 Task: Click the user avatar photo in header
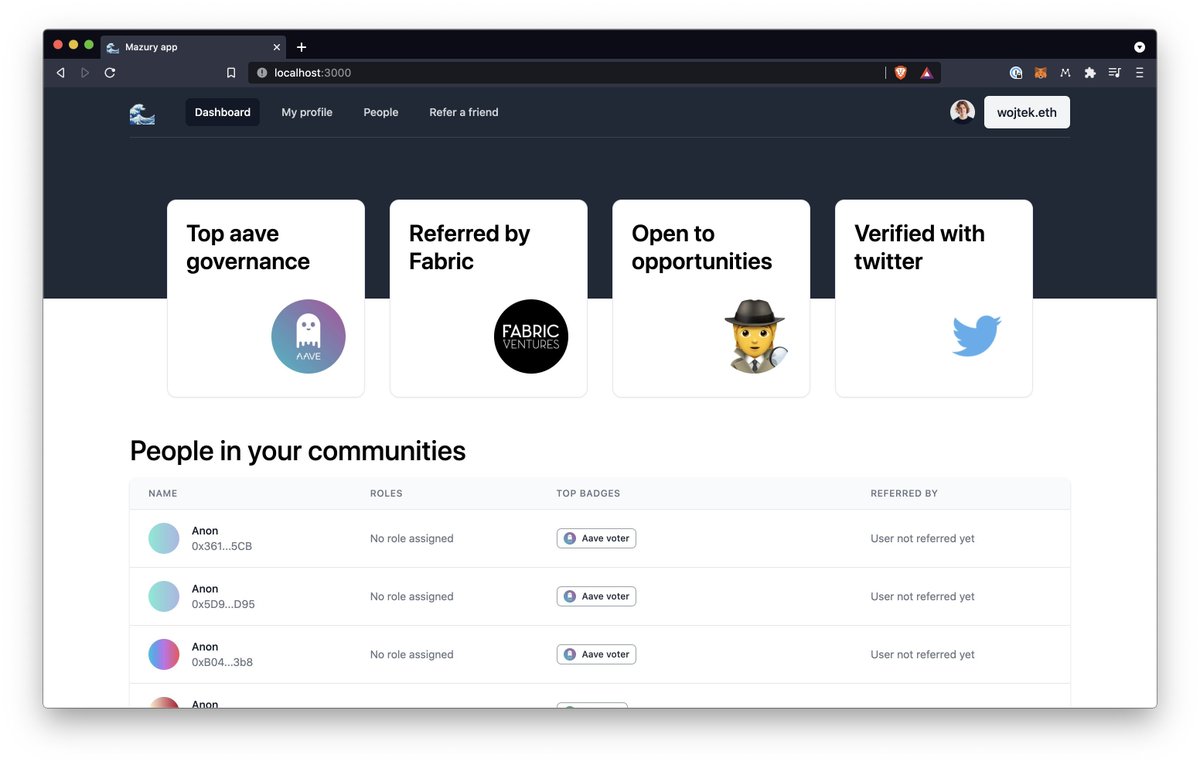point(962,112)
